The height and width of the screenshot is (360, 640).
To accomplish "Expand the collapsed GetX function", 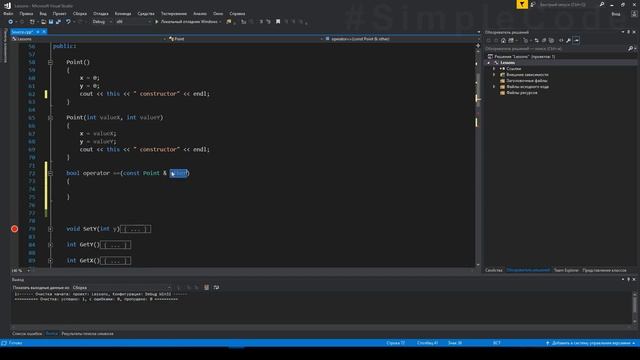I will click(50, 260).
